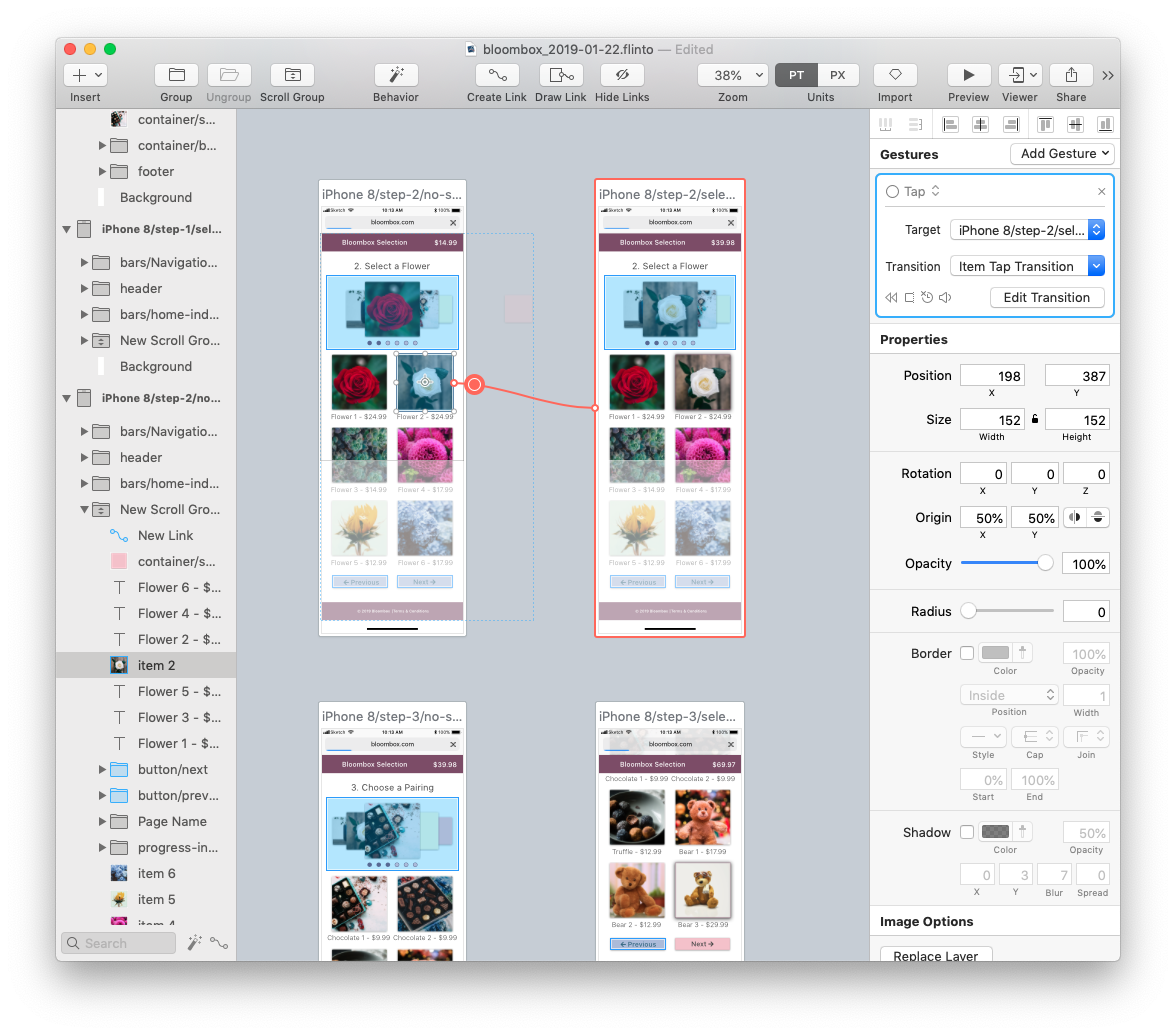Open the Add Gesture dropdown
Viewport: 1176px width, 1035px height.
(x=1062, y=154)
